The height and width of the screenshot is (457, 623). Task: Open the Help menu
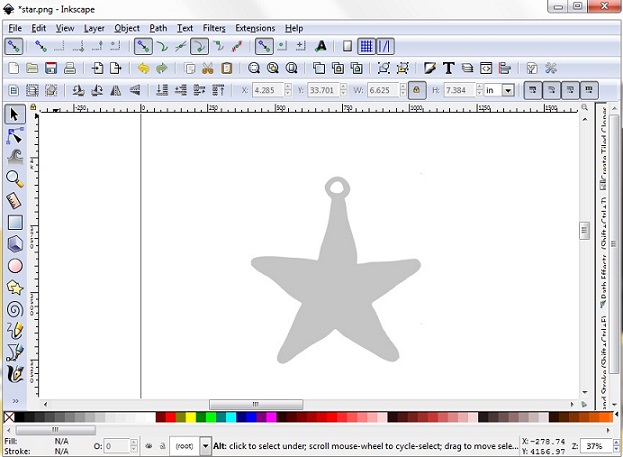[x=294, y=28]
